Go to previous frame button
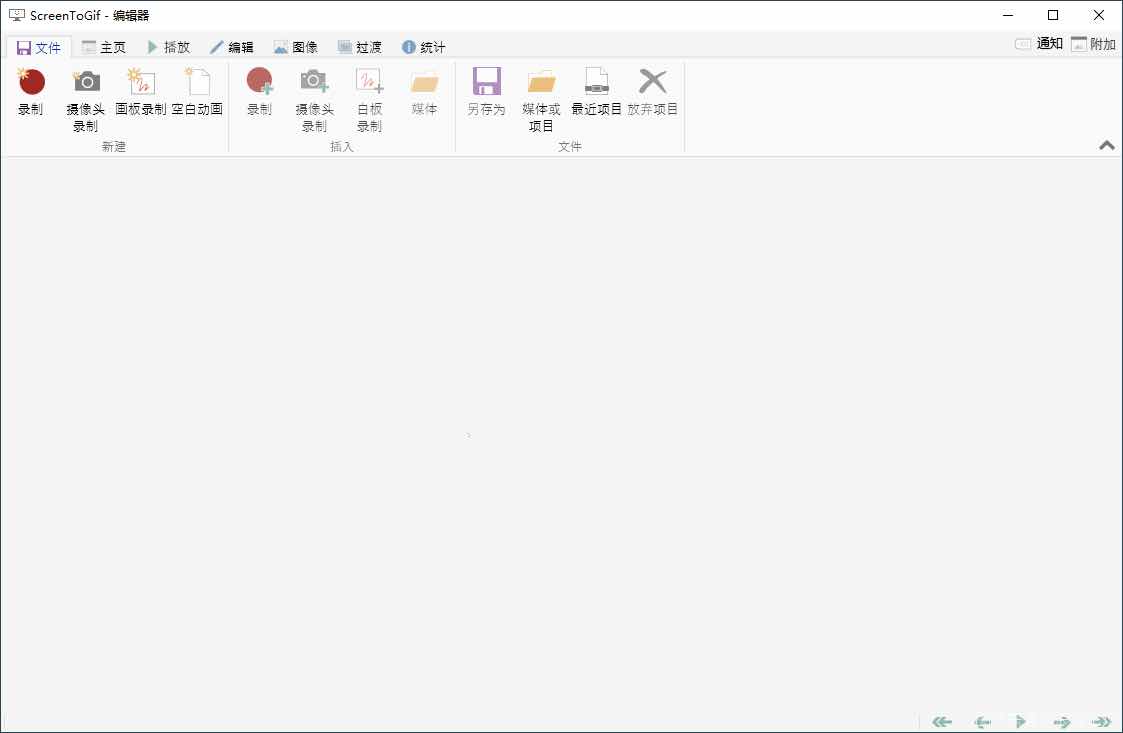The image size is (1123, 733). tap(983, 722)
